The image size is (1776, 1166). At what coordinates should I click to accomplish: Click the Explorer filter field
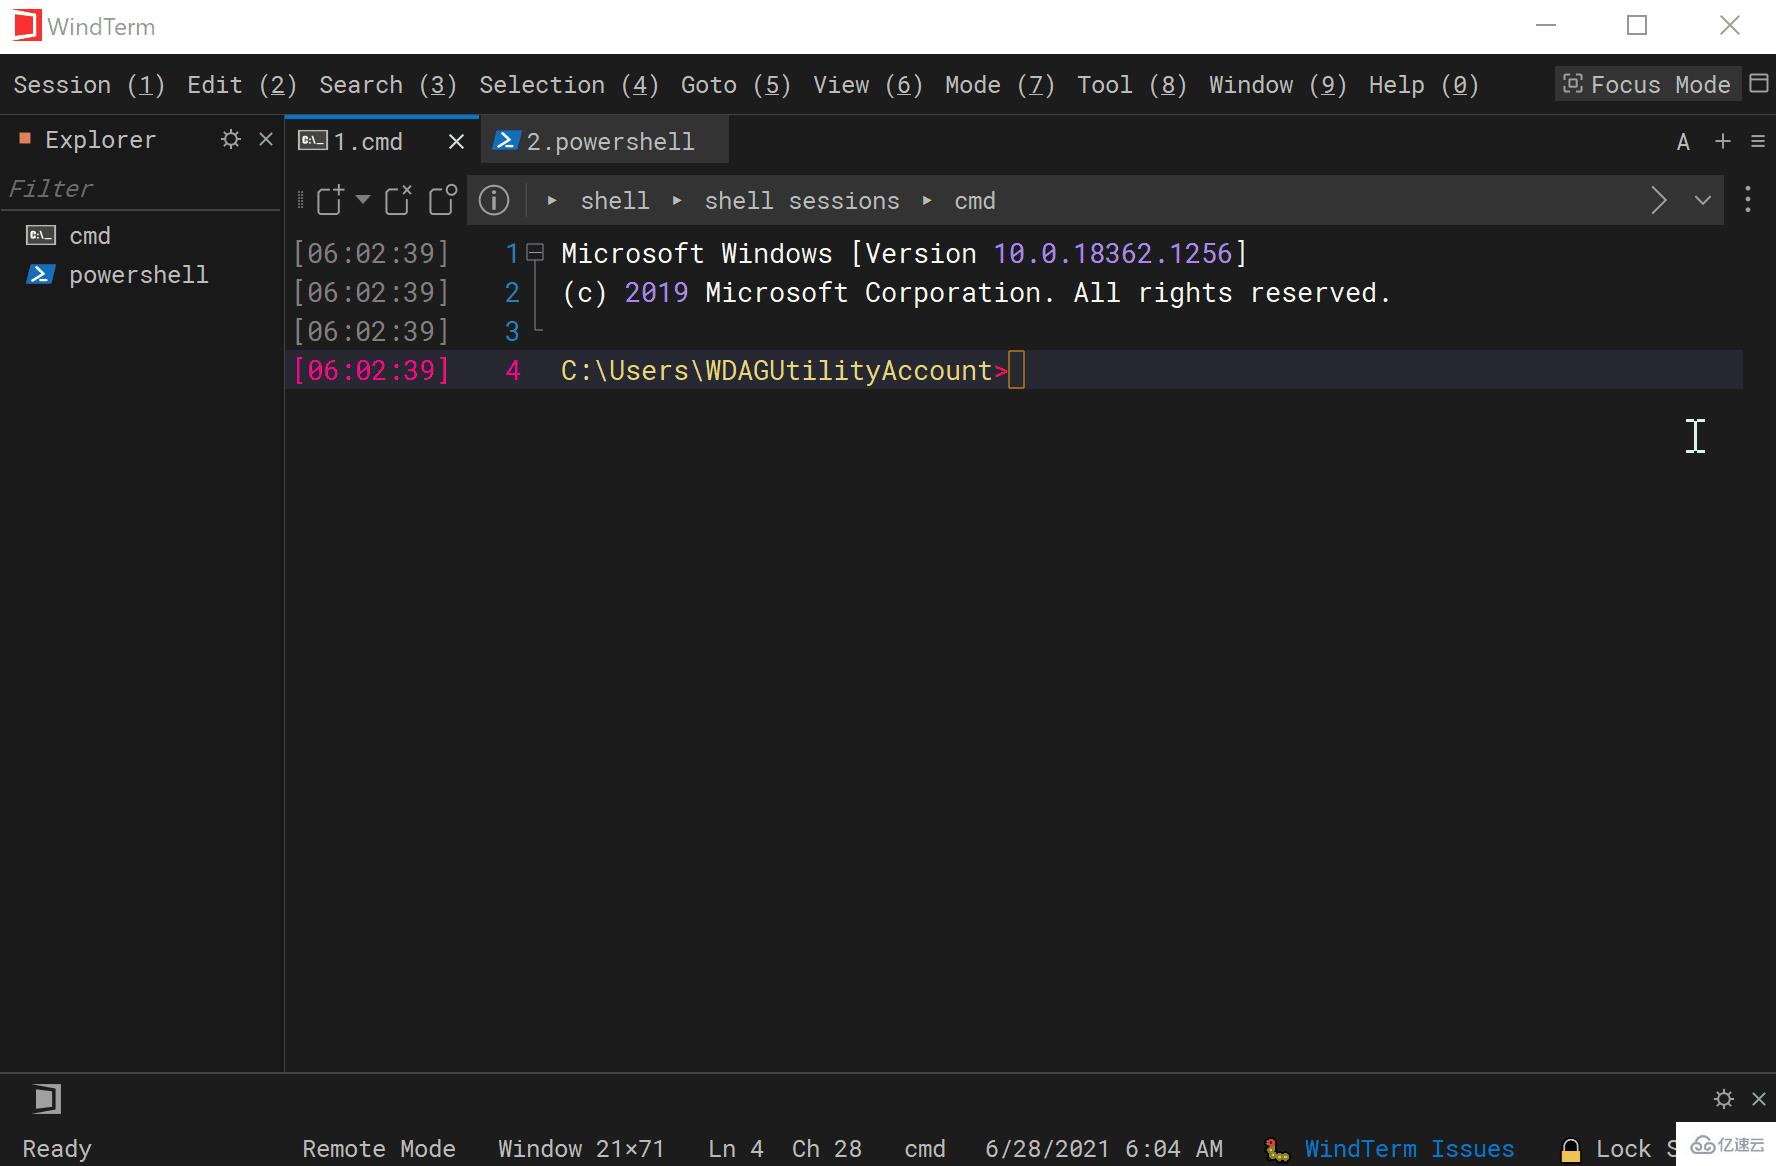[x=141, y=189]
